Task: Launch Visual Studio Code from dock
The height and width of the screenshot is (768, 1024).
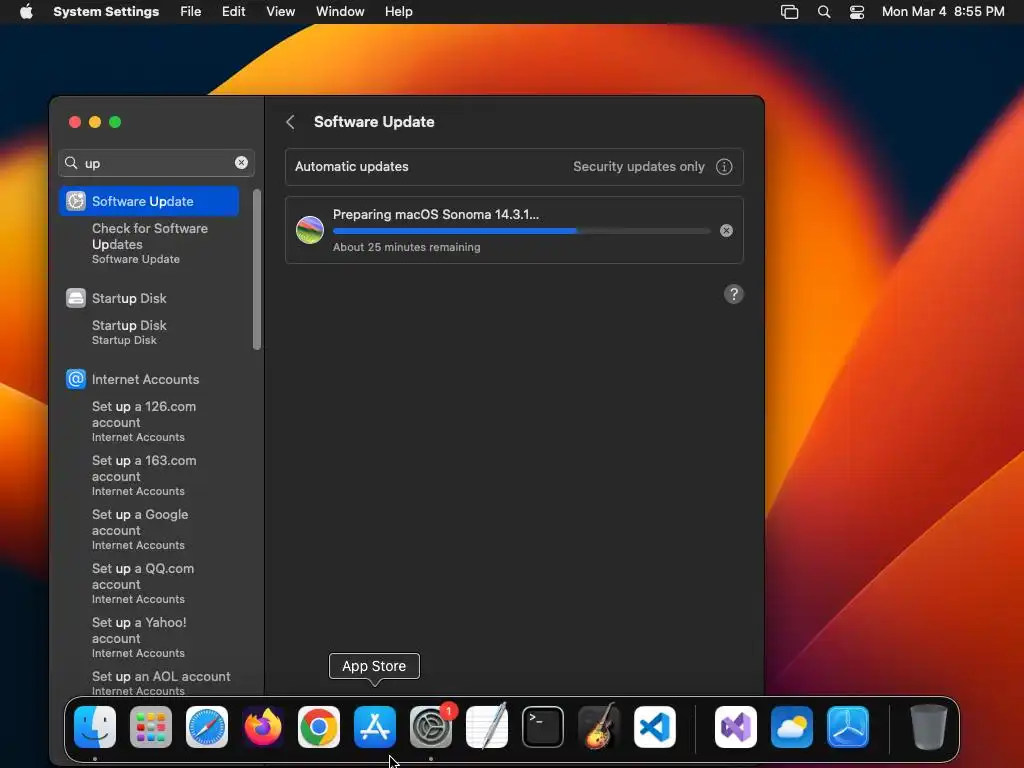Action: click(x=655, y=726)
